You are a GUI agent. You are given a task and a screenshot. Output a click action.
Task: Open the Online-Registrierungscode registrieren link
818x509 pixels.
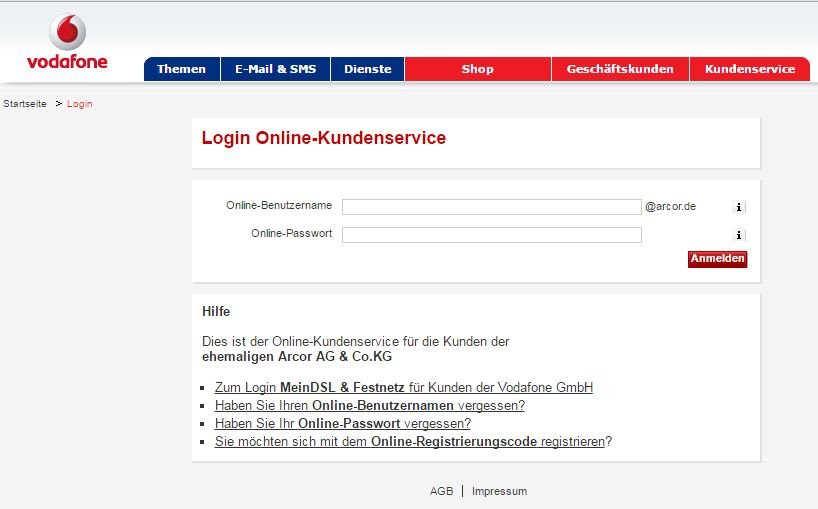tap(410, 442)
